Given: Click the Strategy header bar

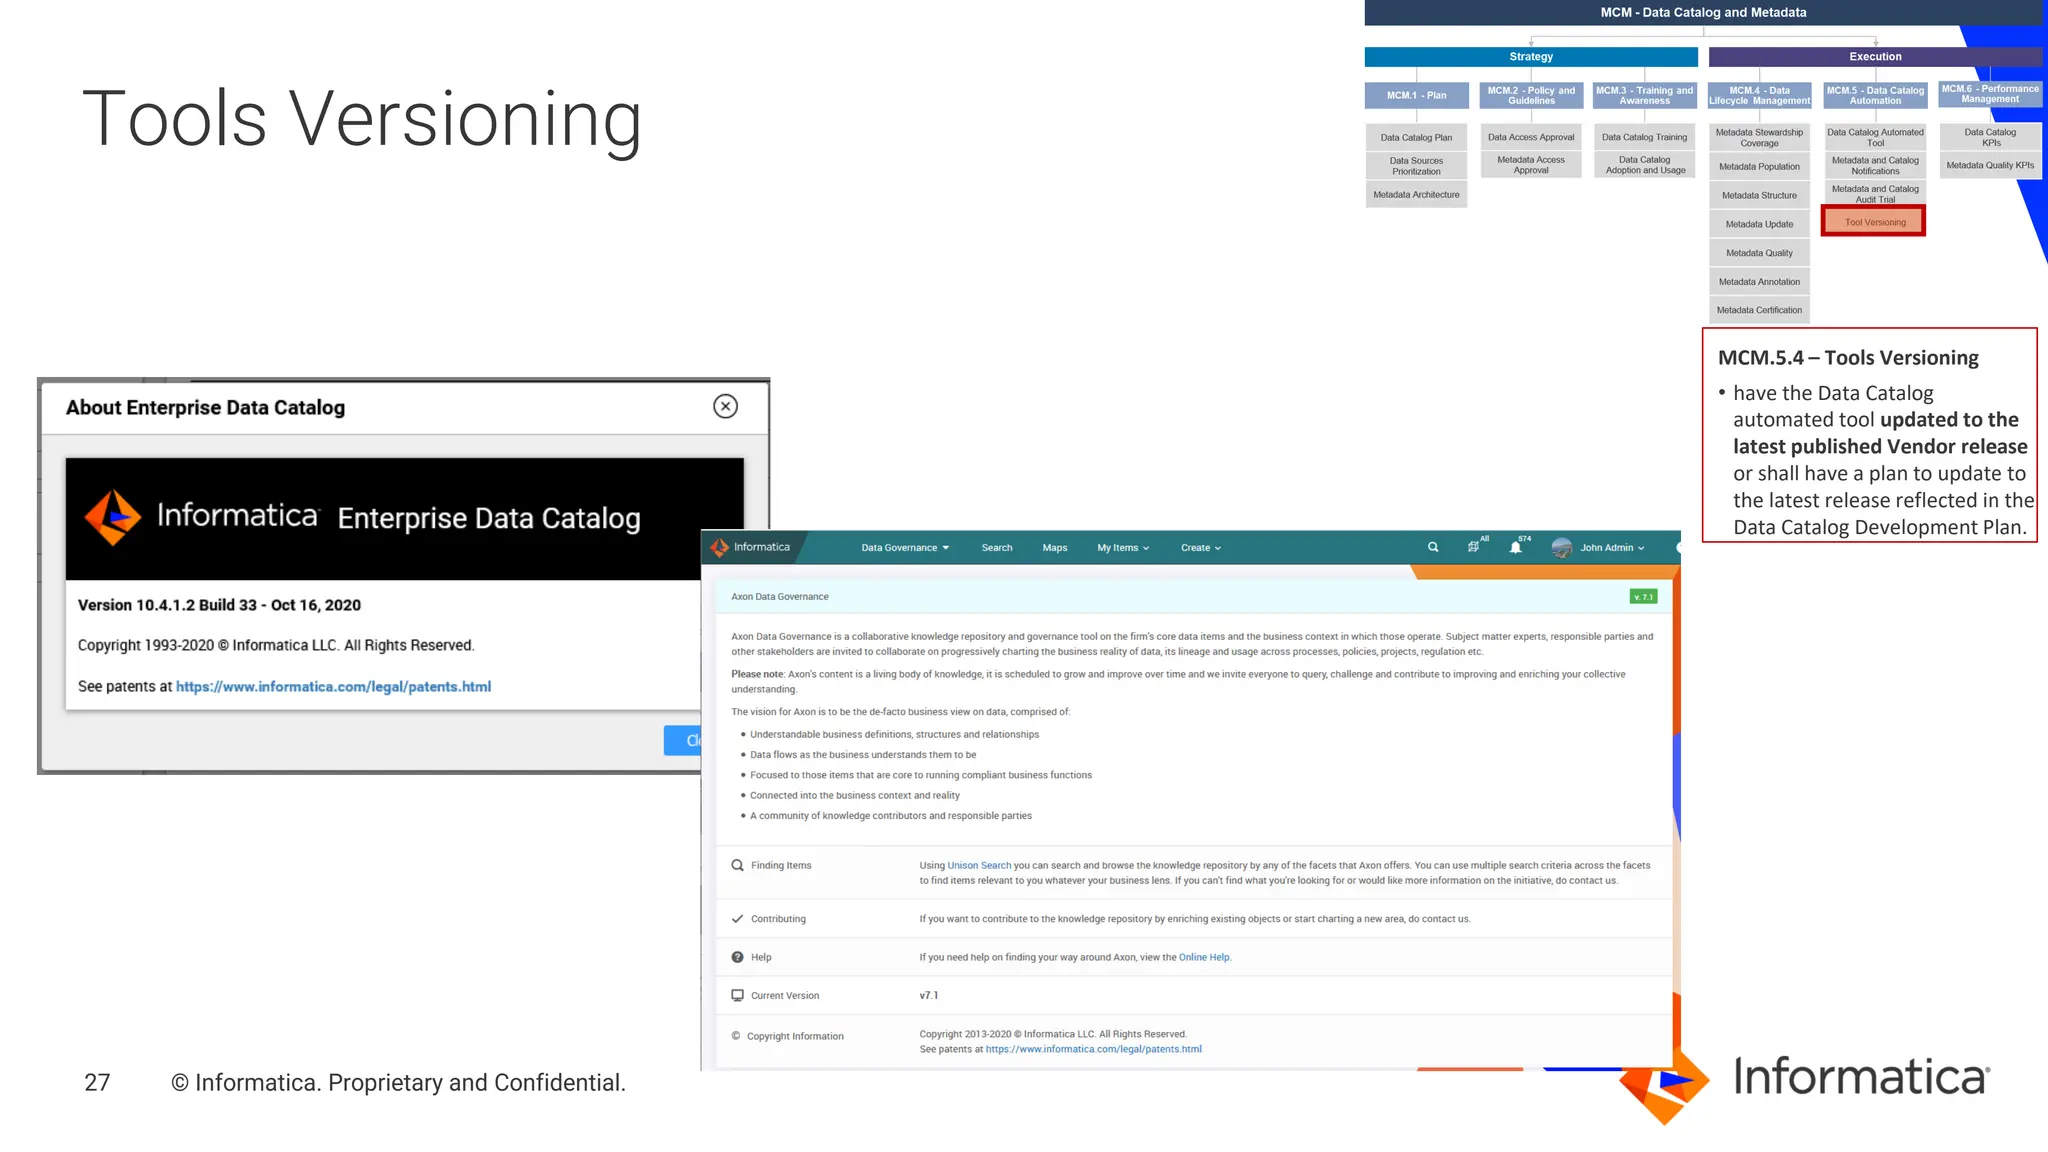Looking at the screenshot, I should click(x=1531, y=57).
